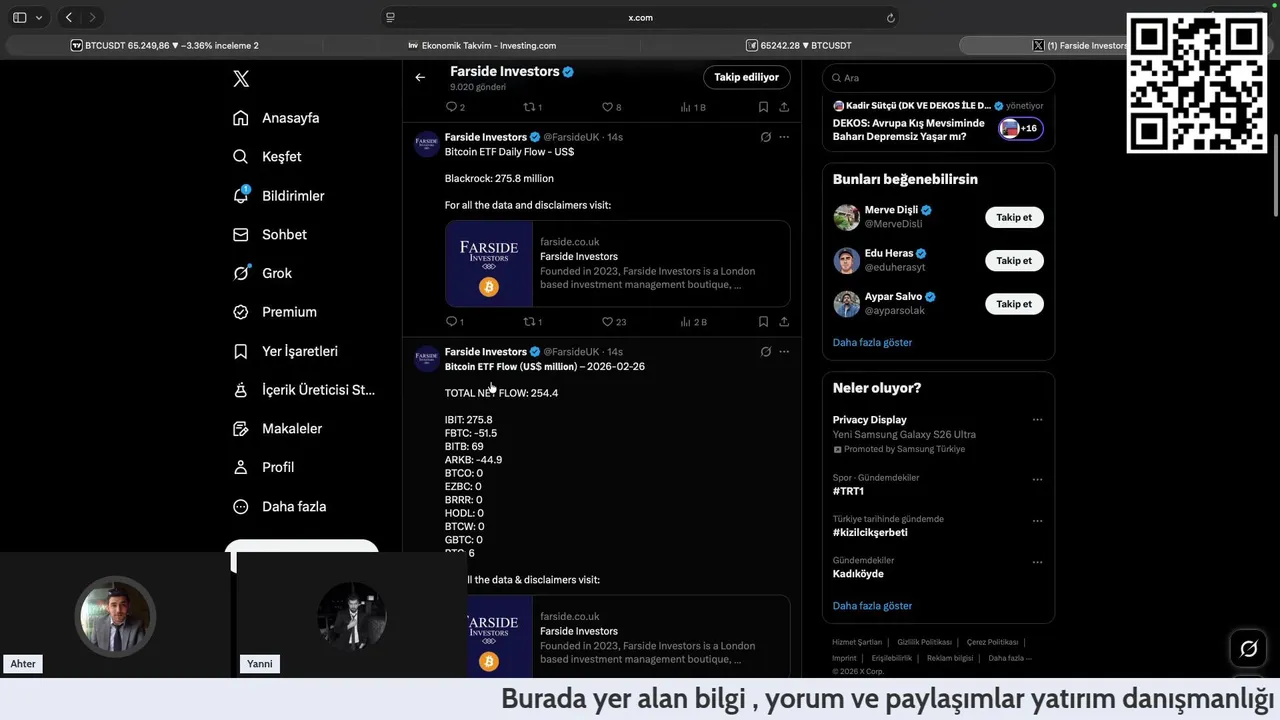Bookmark the Blackrock 275.8 million post
Screen dimensions: 1280x720
[763, 322]
